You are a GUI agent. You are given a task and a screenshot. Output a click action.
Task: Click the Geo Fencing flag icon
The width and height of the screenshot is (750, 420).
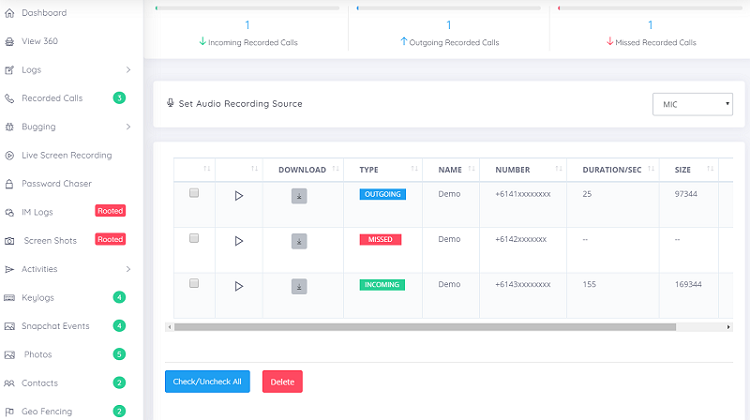tap(9, 411)
